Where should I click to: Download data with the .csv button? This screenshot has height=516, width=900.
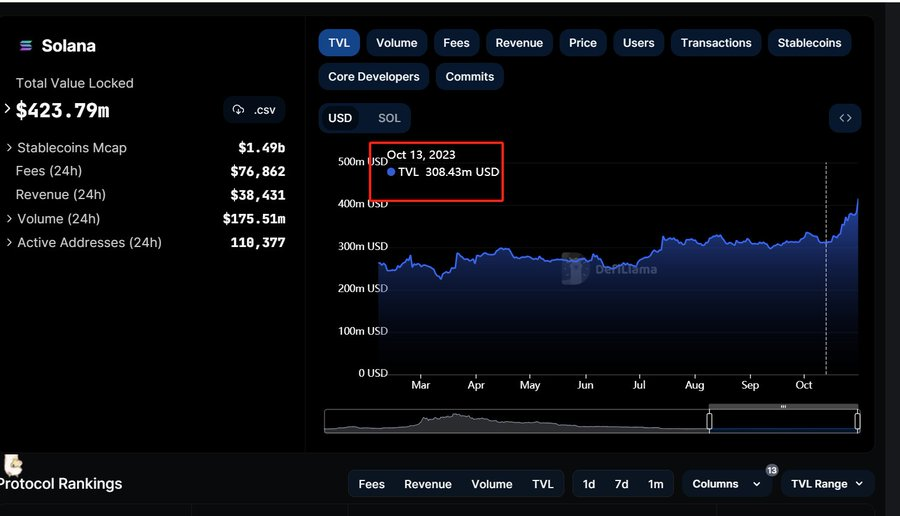[255, 110]
